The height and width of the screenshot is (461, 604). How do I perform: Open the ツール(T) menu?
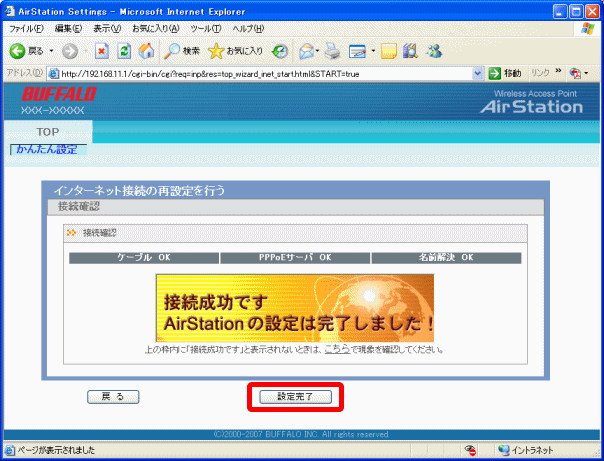click(x=206, y=28)
